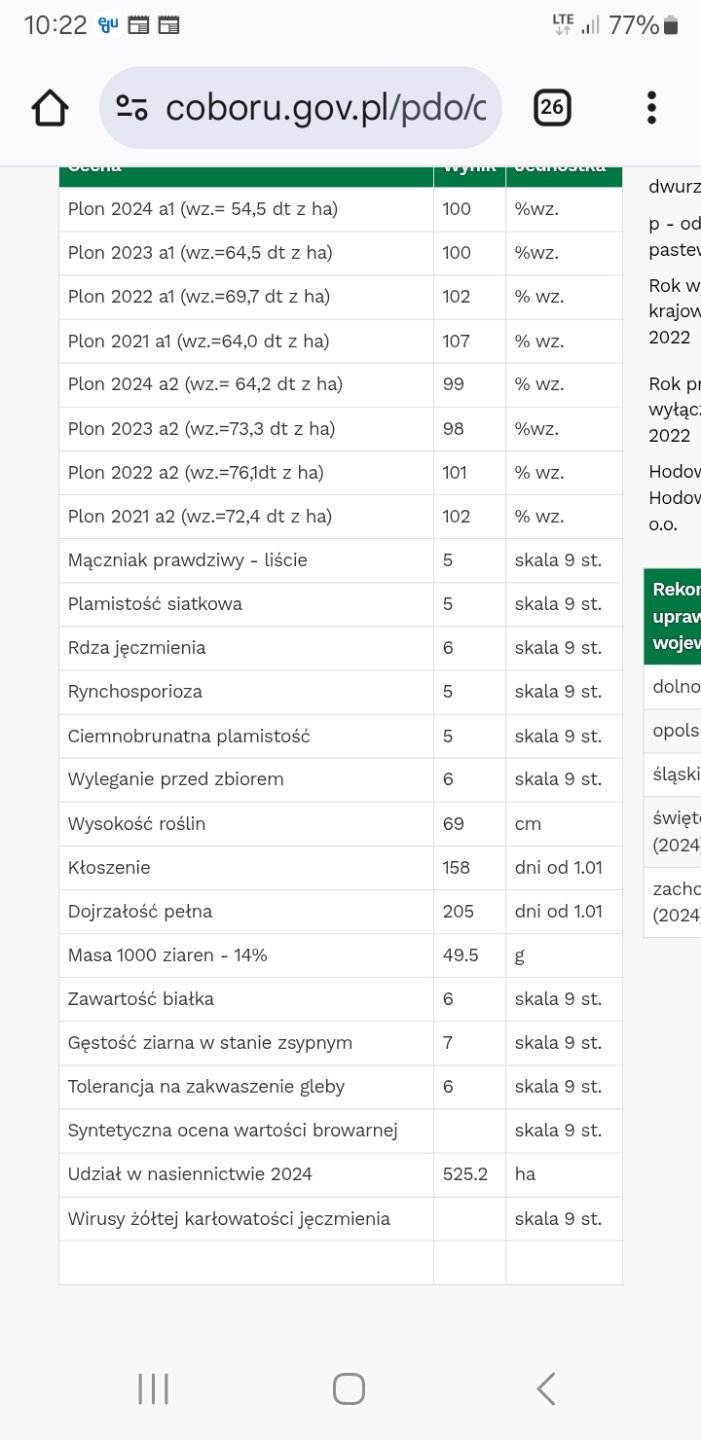Screen dimensions: 701x1440
Task: Tap the calendar notification icon in status bar
Action: click(139, 25)
